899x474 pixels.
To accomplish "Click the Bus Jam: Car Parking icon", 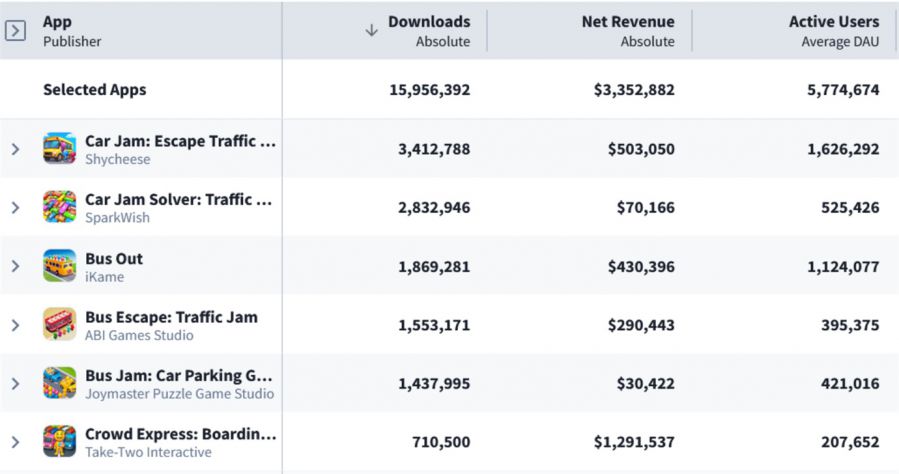I will click(x=60, y=383).
